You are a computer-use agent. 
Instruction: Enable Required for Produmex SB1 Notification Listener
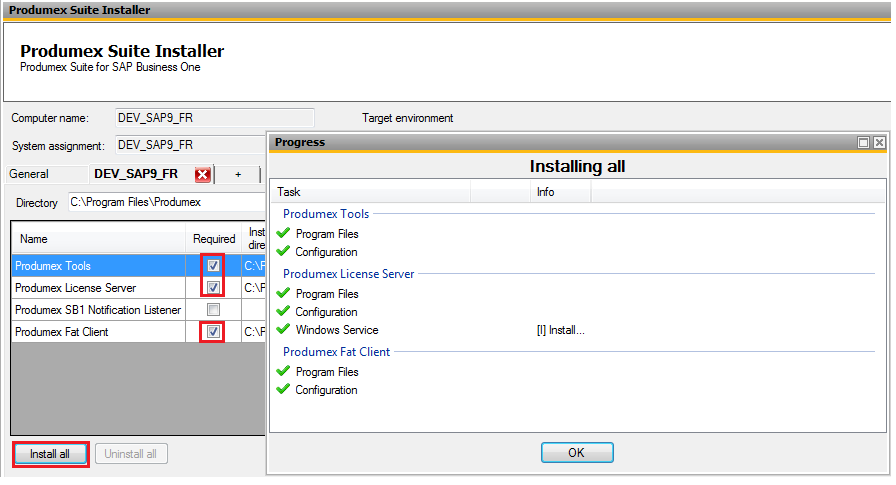pos(213,310)
